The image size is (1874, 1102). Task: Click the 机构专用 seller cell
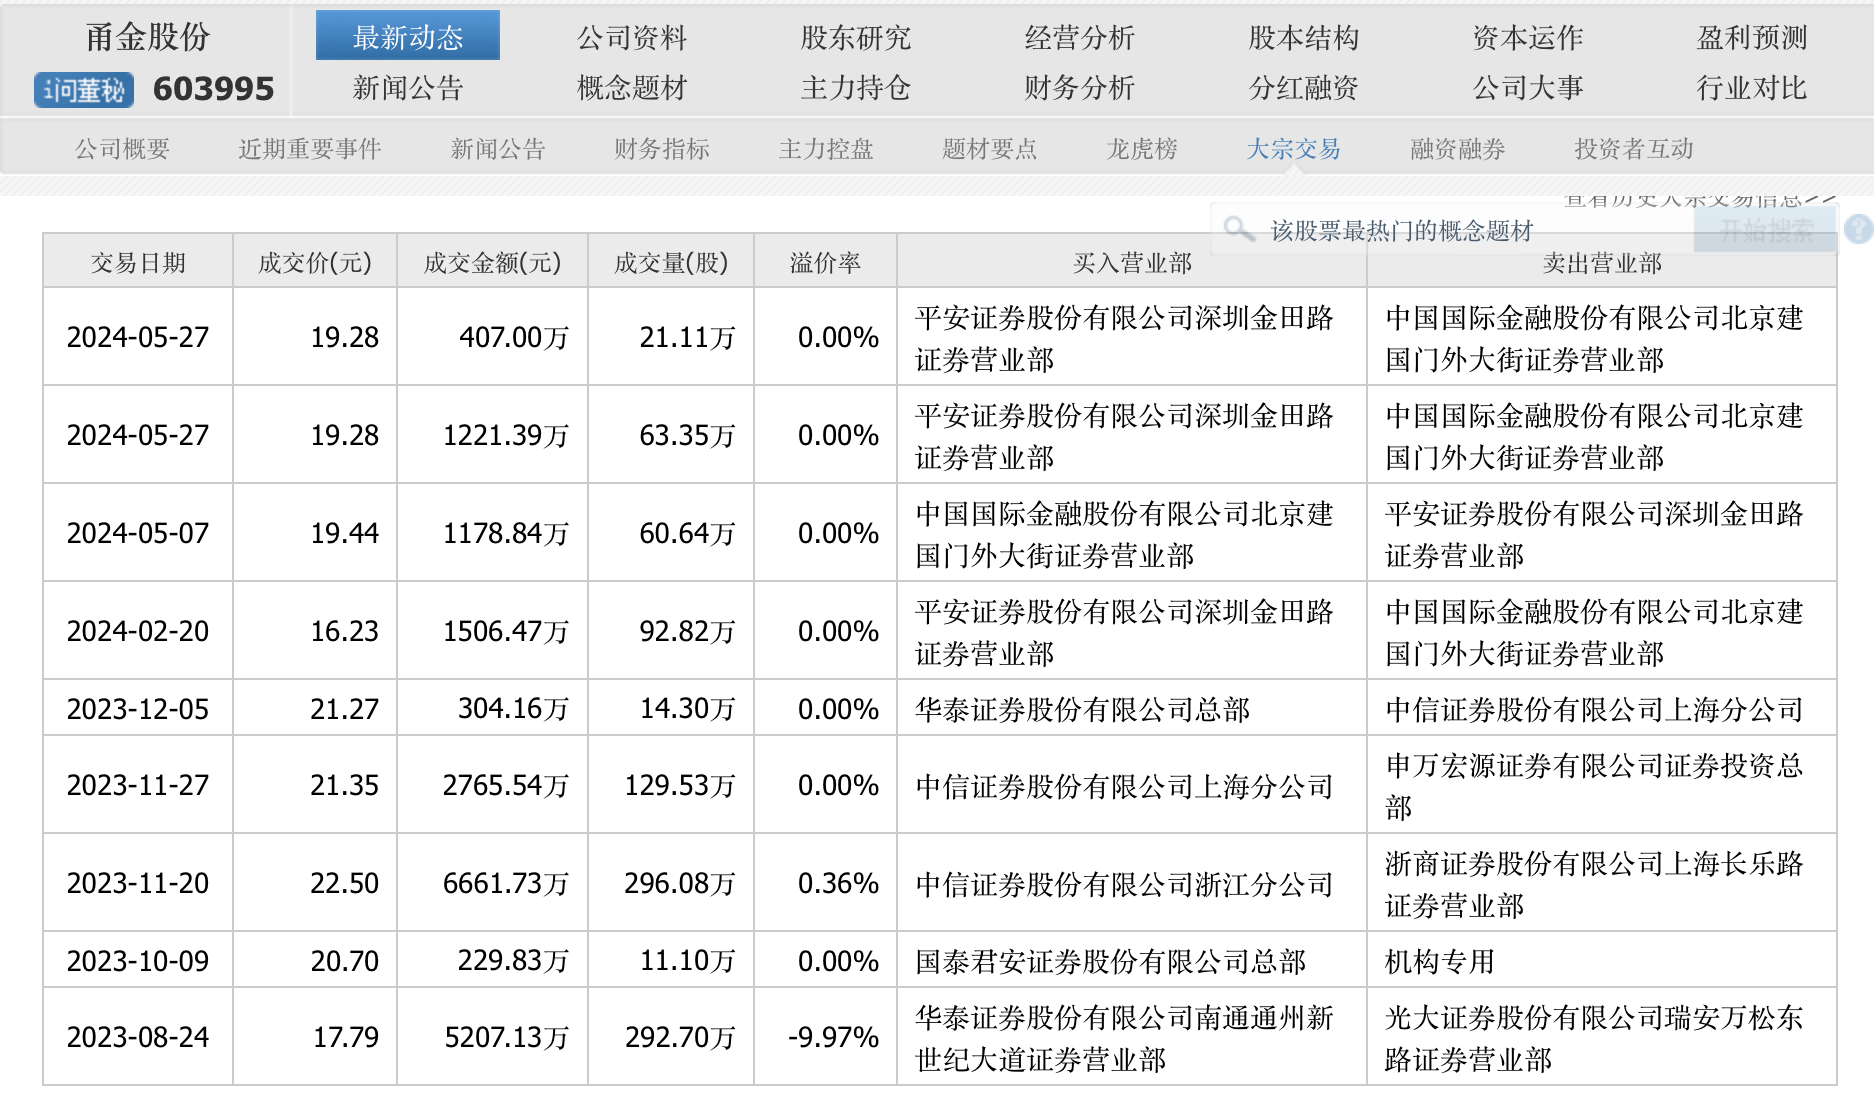coord(1602,960)
